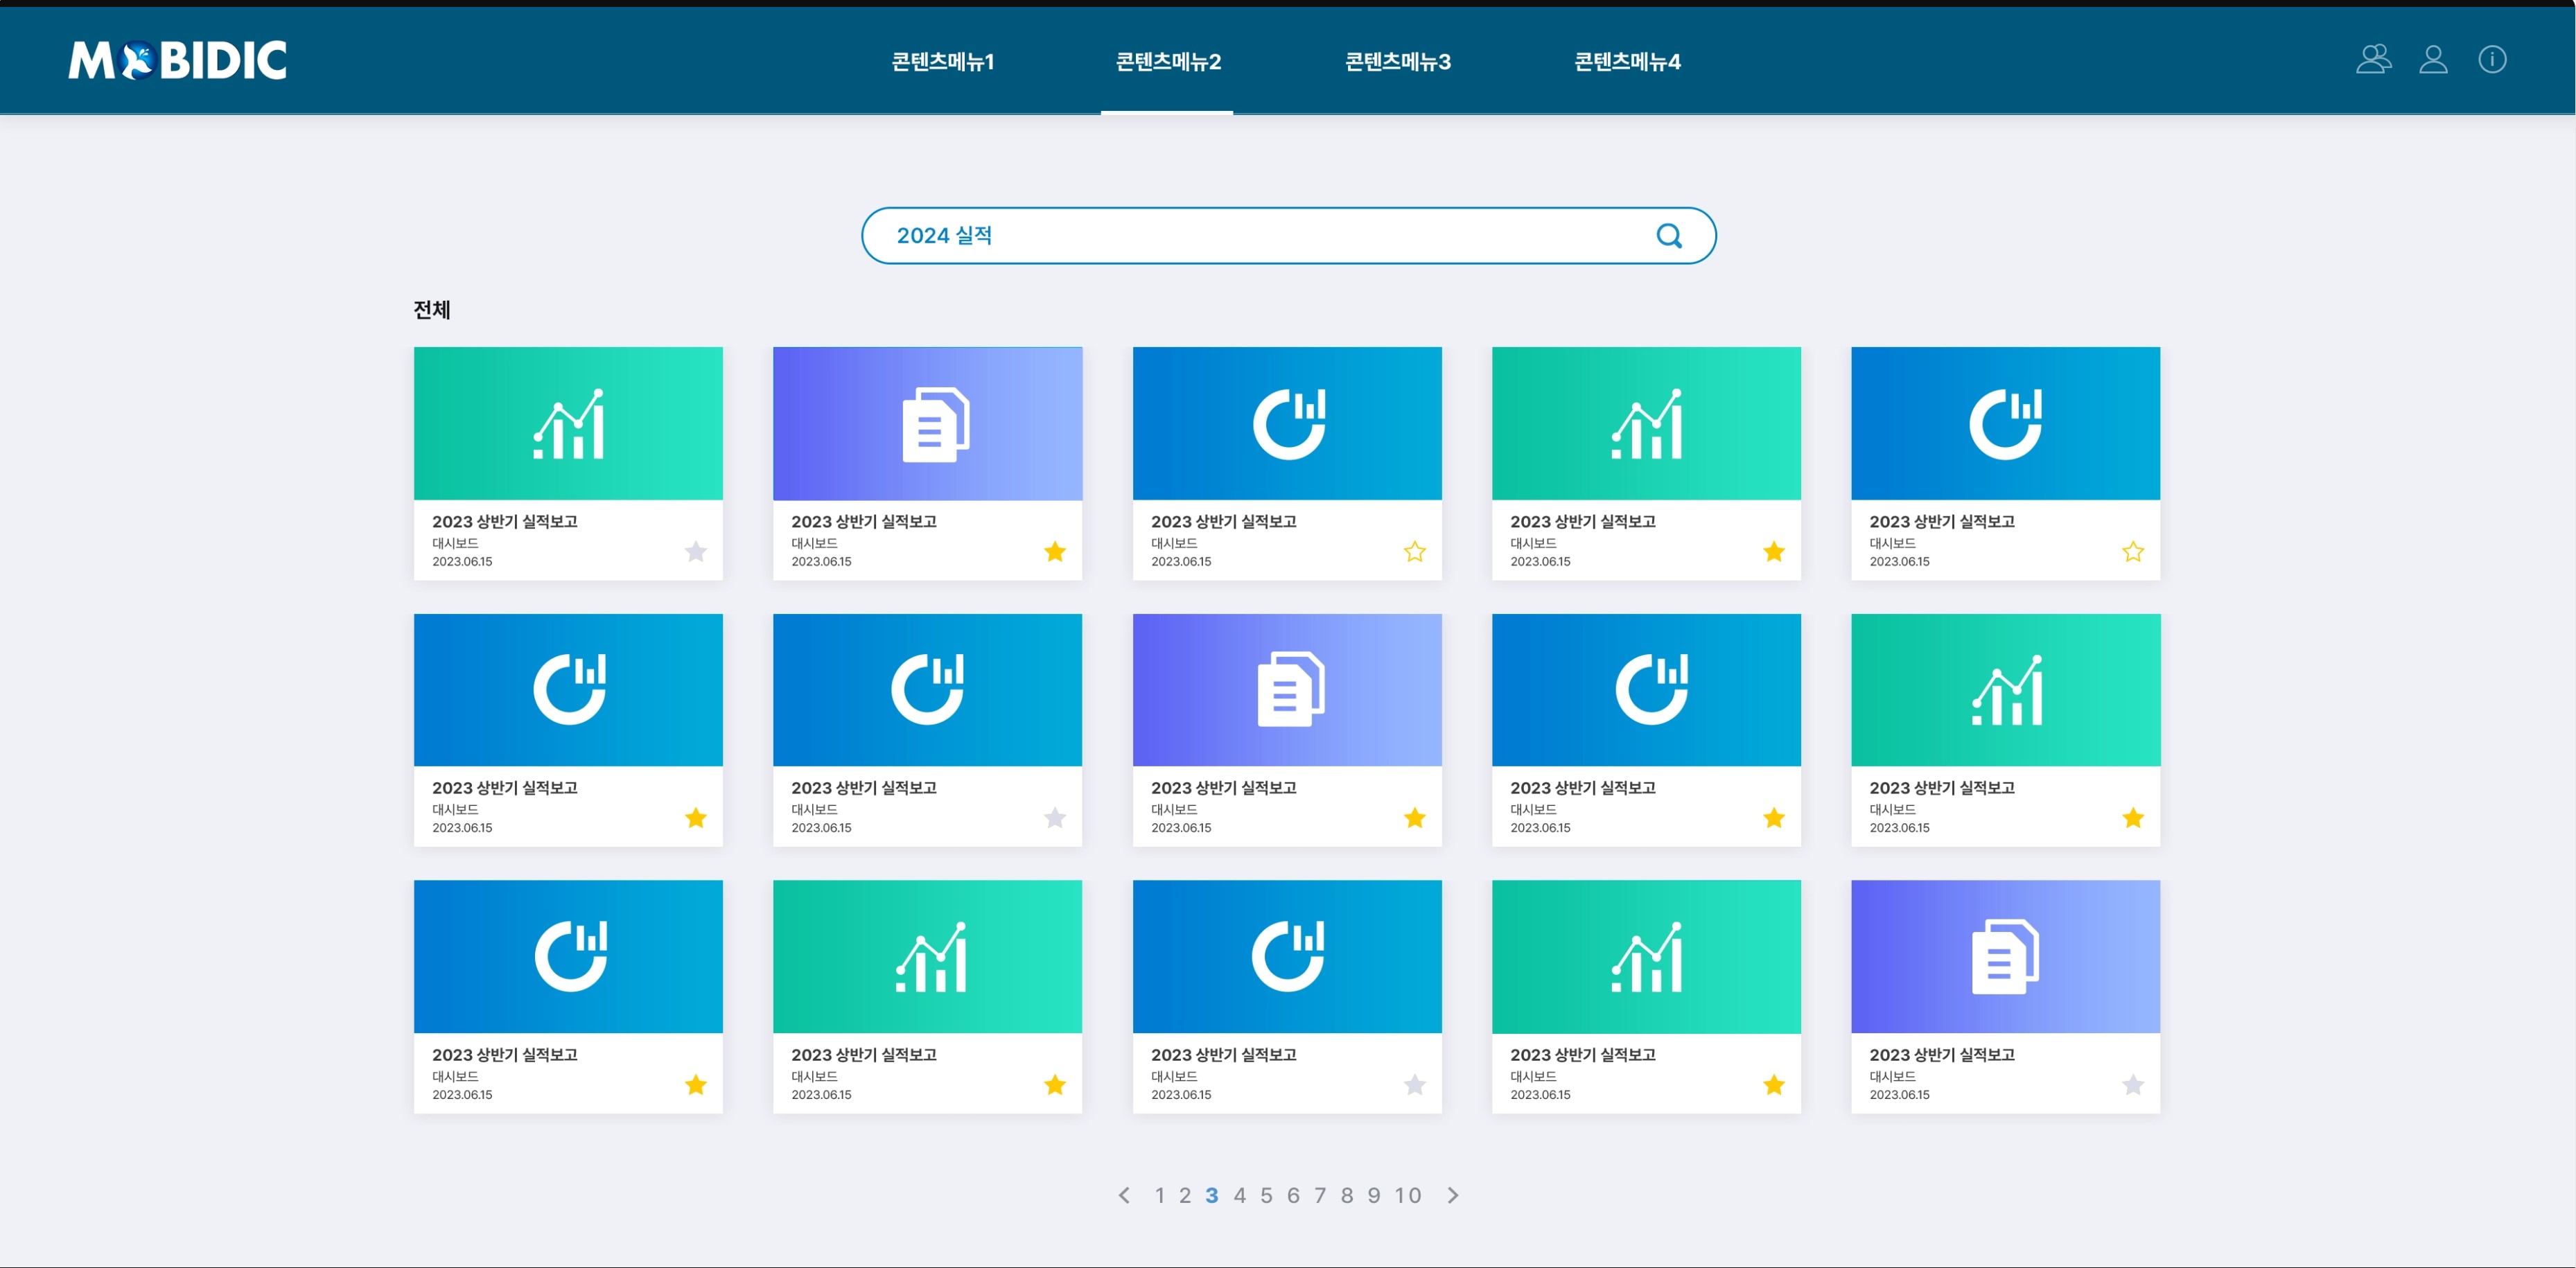Toggle gray star on bottom-right document card

(2133, 1085)
